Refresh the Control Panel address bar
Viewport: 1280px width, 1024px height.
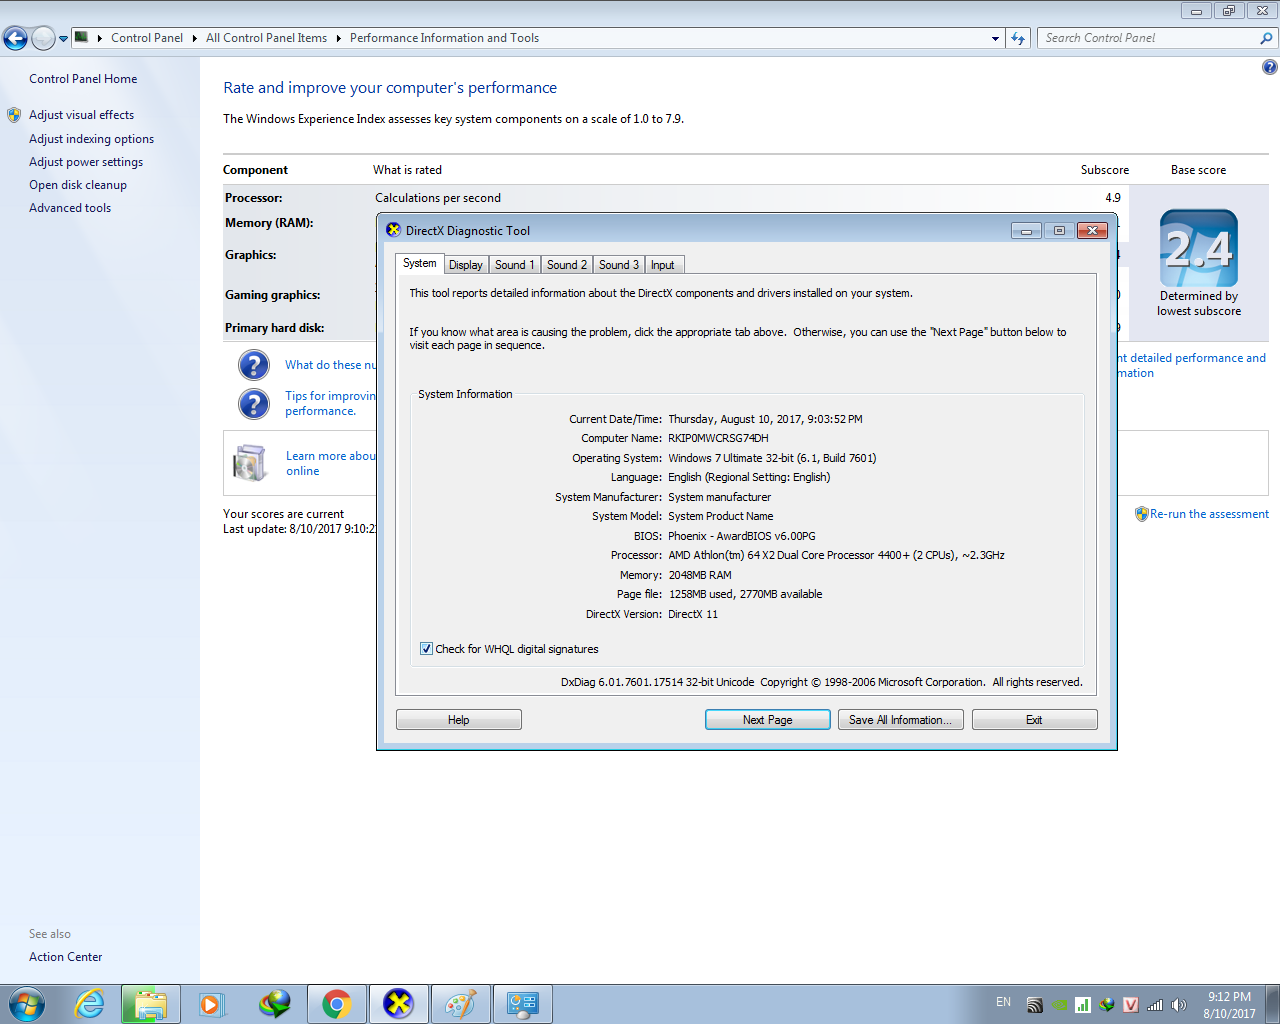1018,38
